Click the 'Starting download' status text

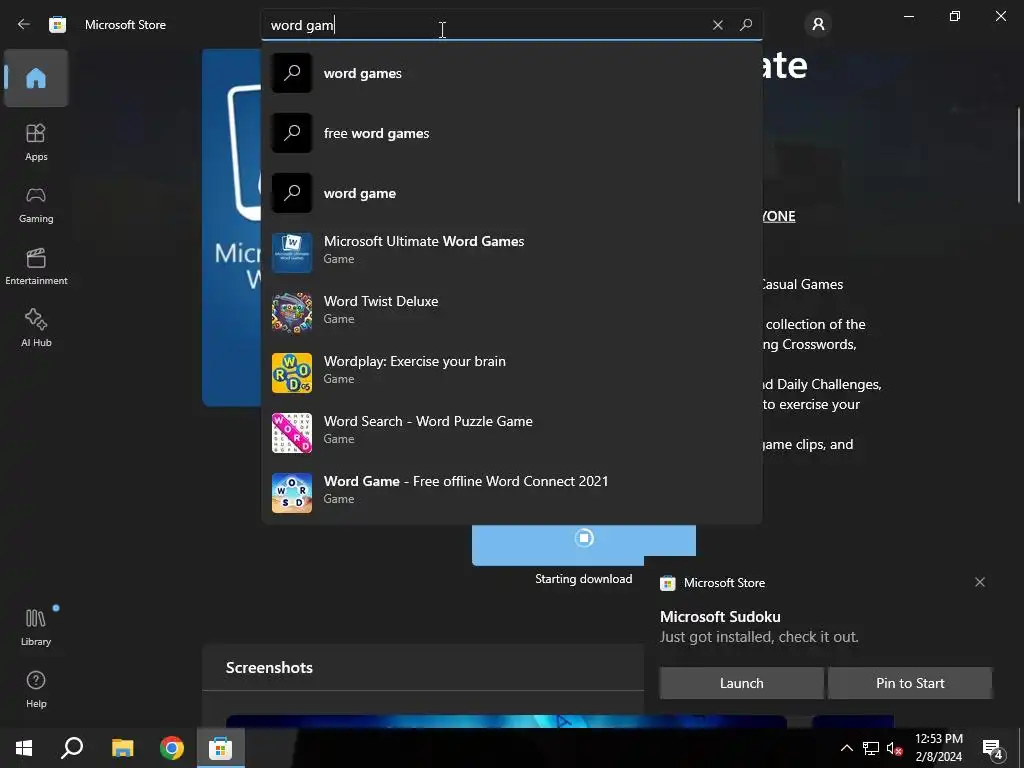coord(584,579)
